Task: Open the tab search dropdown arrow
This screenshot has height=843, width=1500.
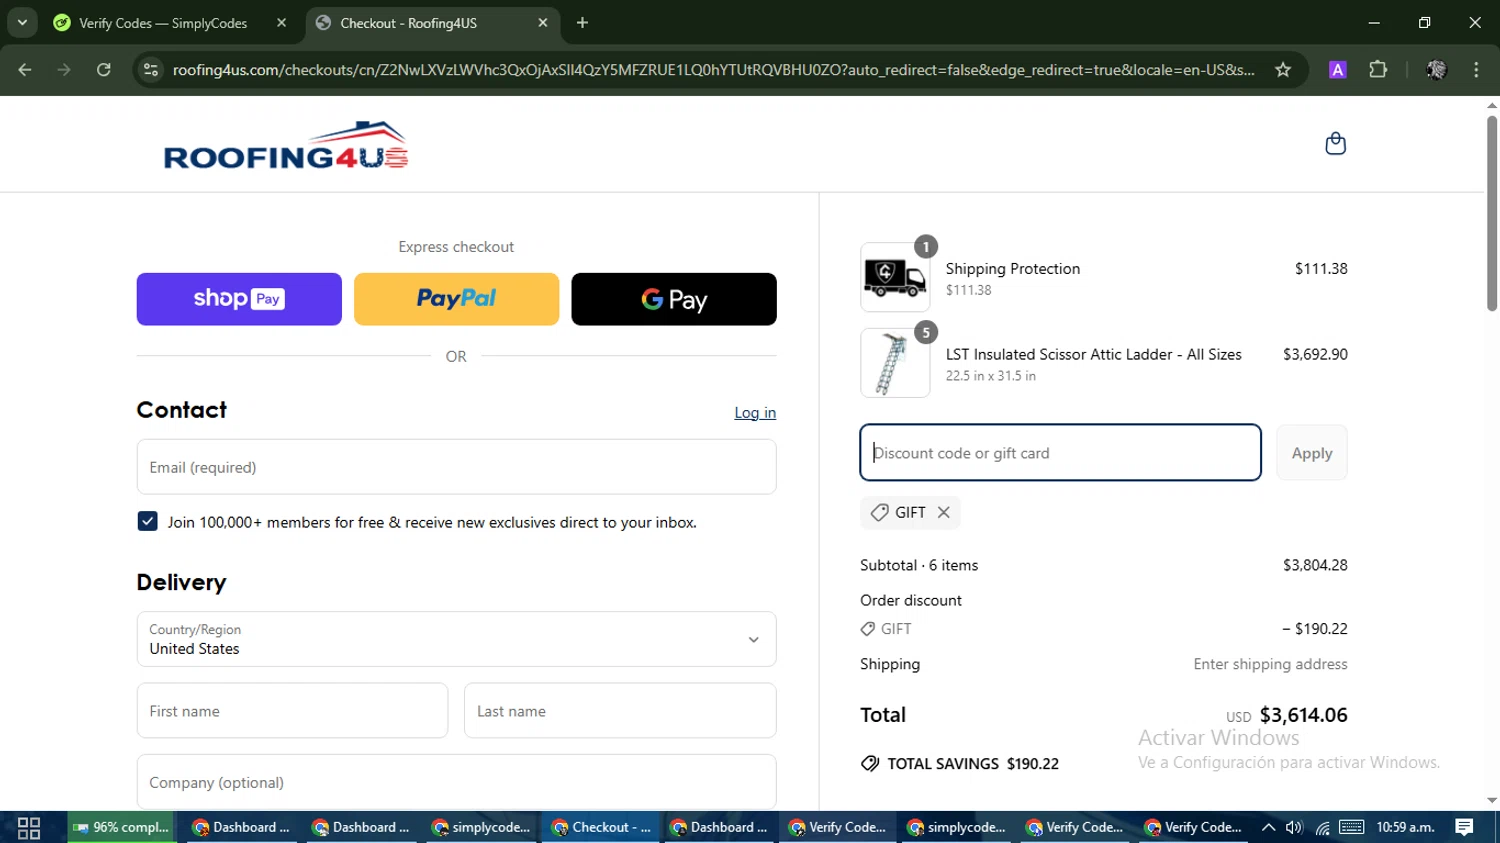Action: [22, 23]
